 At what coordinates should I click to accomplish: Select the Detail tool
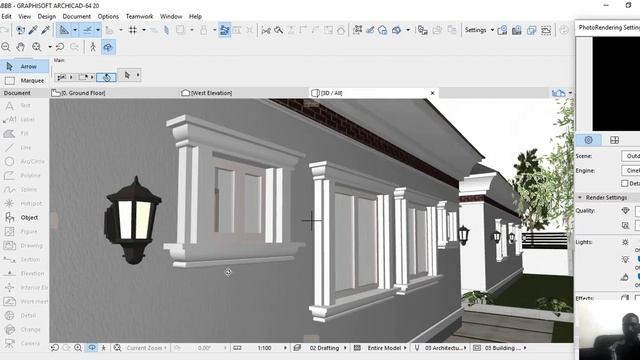tap(24, 316)
